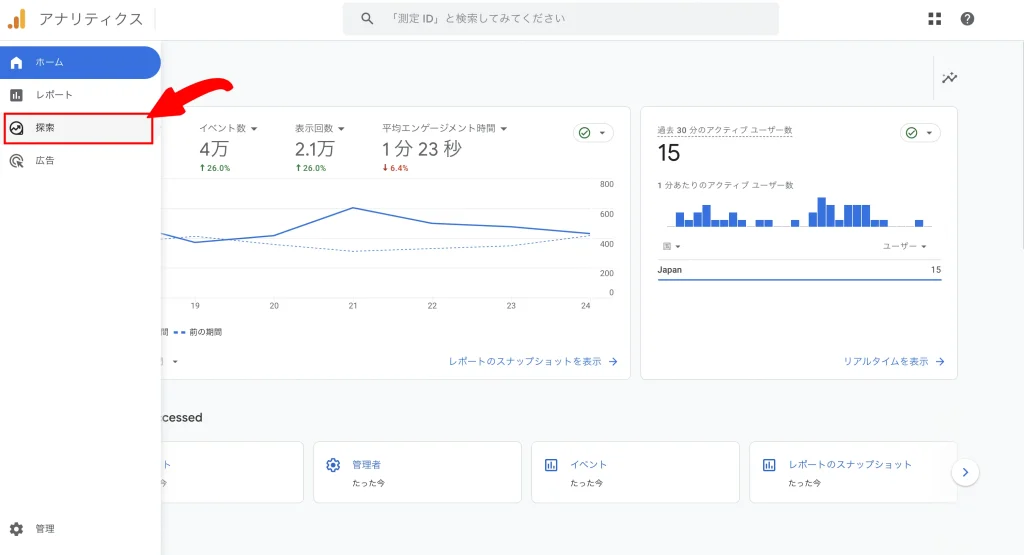Click the Insights sparkline icon
The height and width of the screenshot is (555, 1024).
[950, 78]
